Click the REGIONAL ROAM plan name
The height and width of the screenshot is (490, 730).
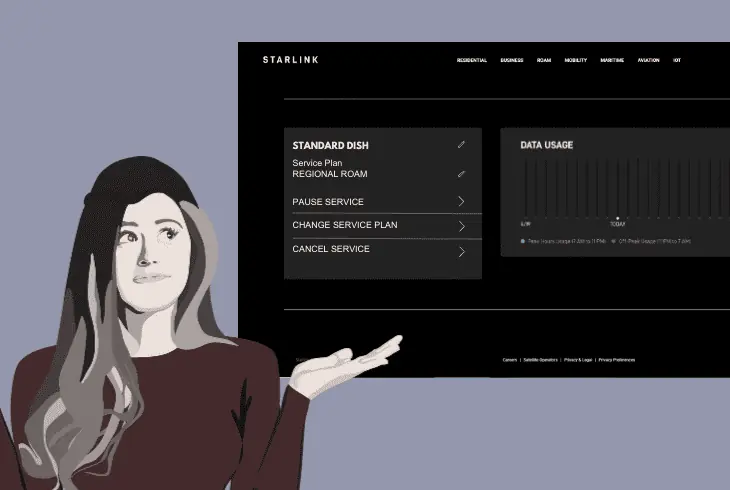tap(330, 174)
